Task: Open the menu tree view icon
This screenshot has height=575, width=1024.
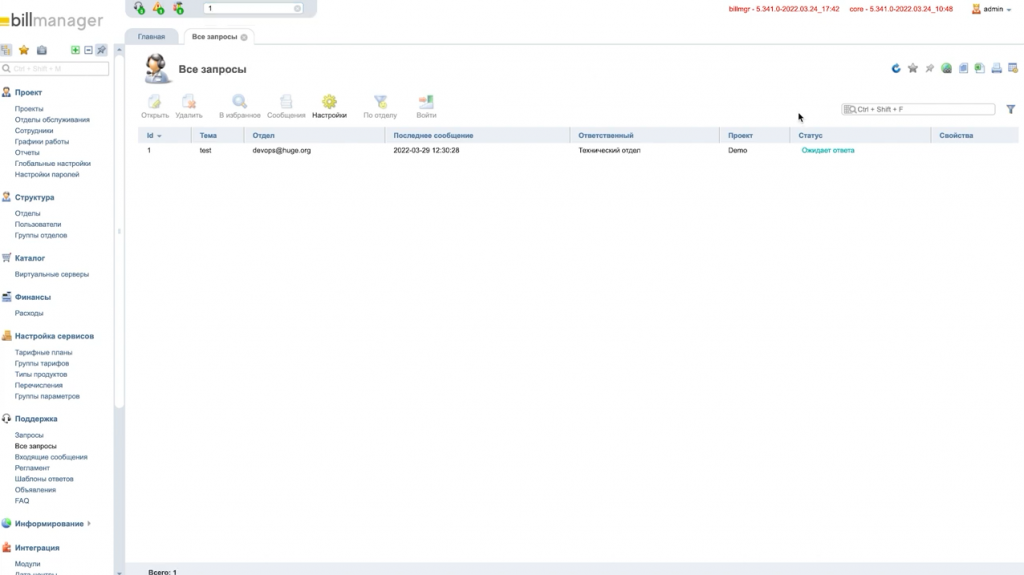Action: (x=7, y=50)
